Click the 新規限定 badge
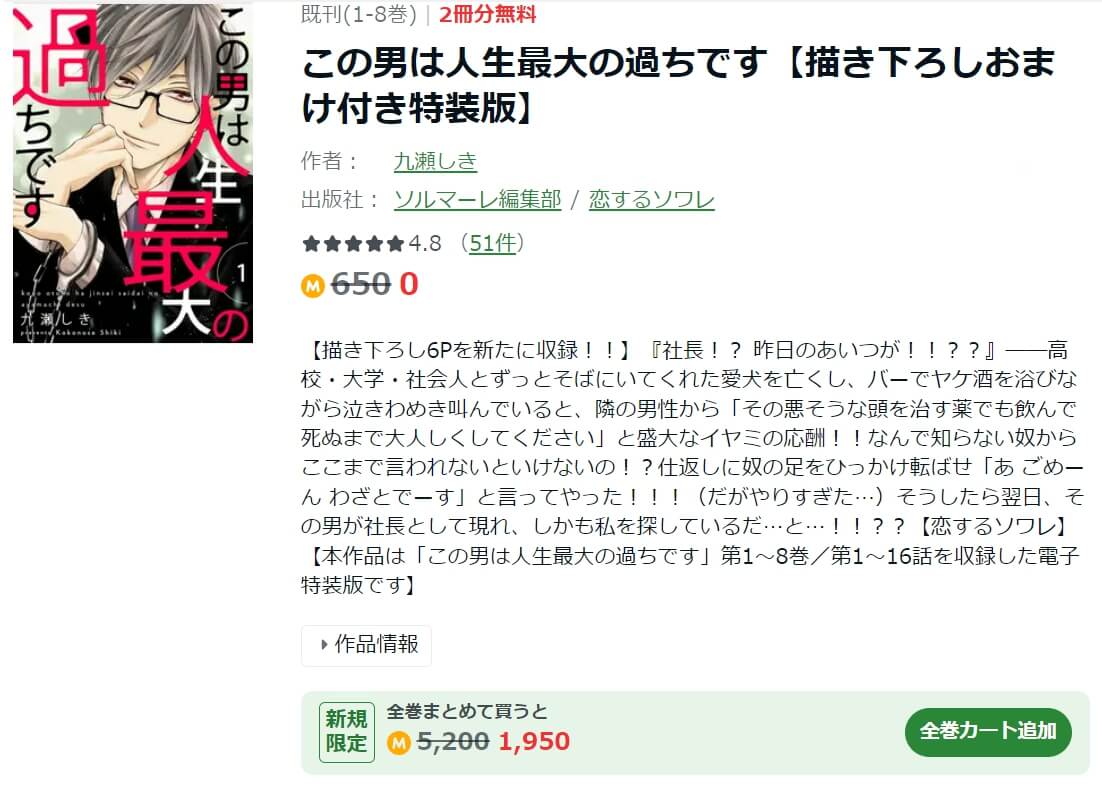Screen dimensions: 1102x791 click(x=346, y=732)
